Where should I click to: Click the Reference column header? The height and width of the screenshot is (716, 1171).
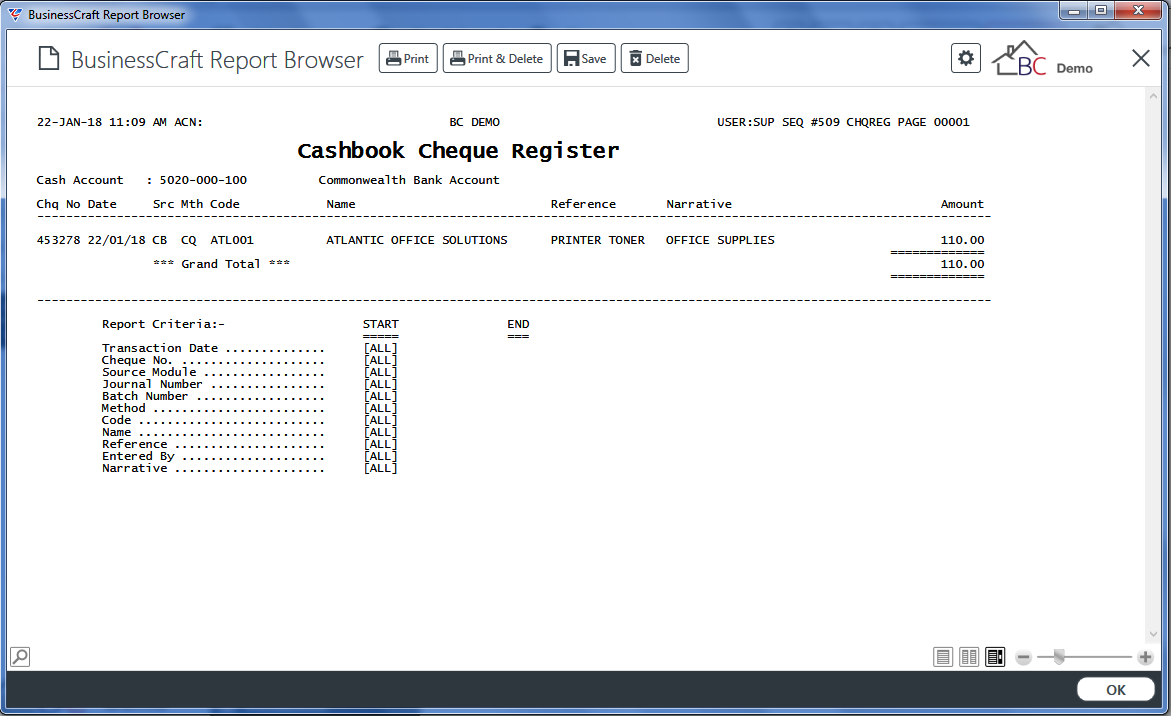point(583,204)
